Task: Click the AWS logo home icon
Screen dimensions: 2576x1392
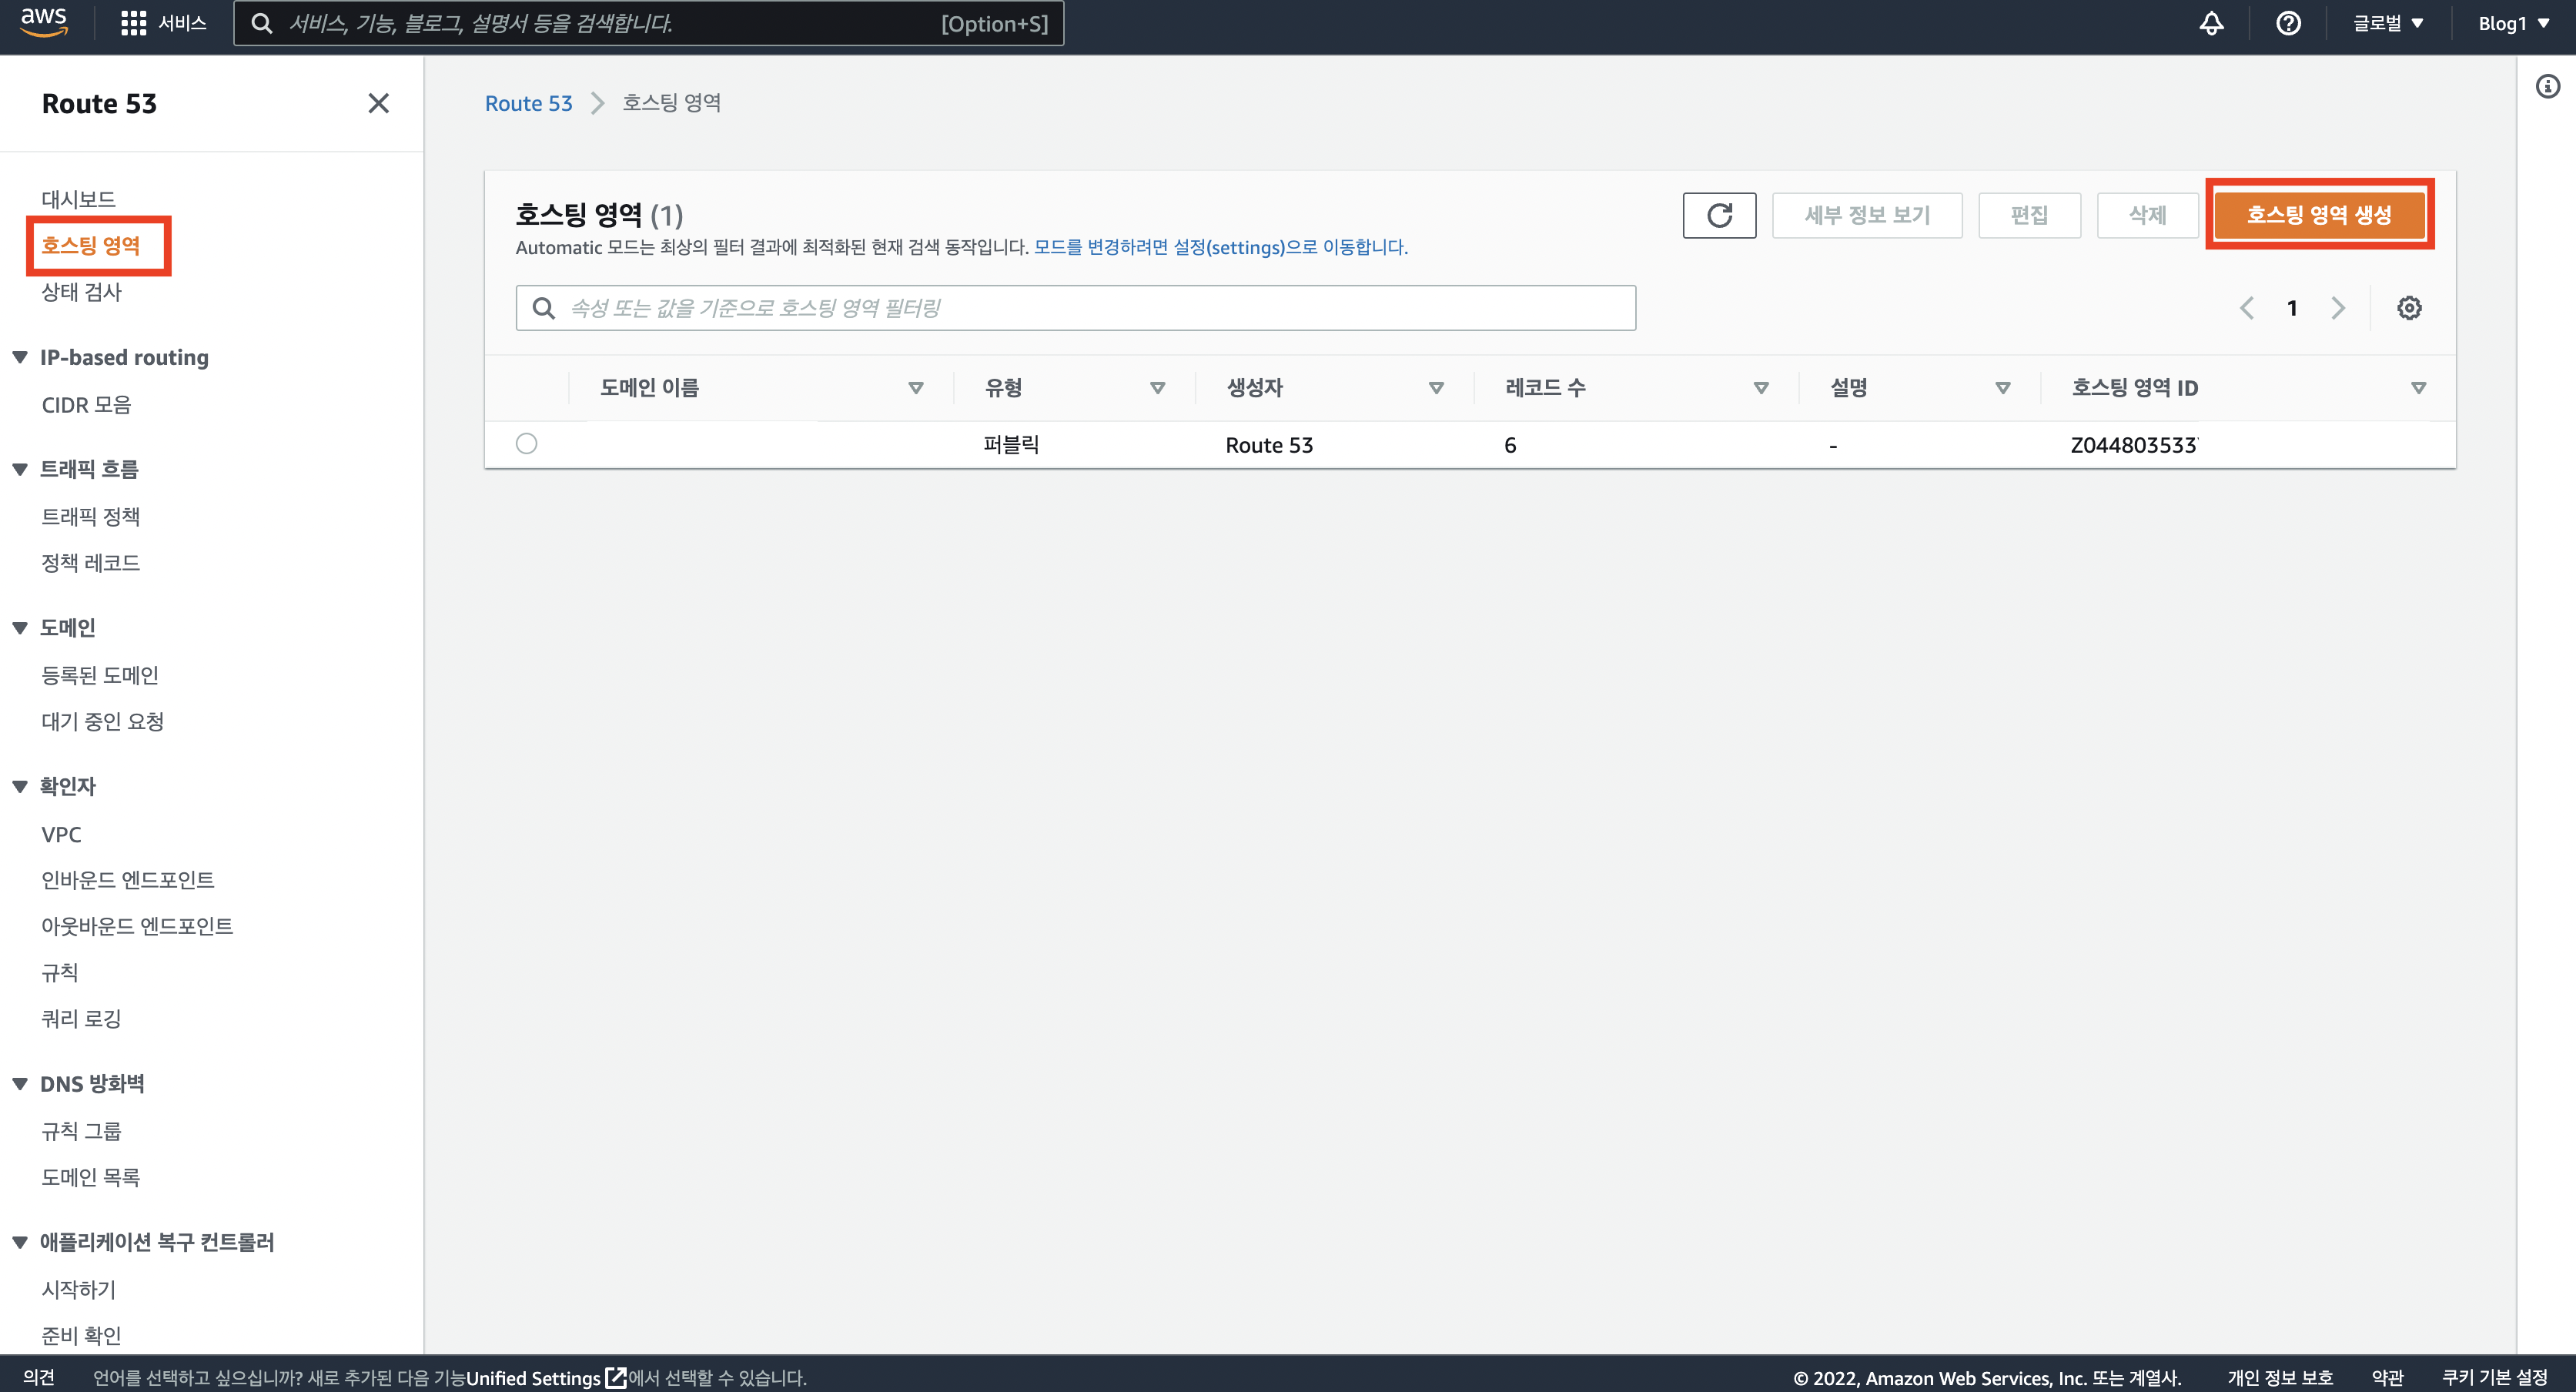Action: [44, 22]
